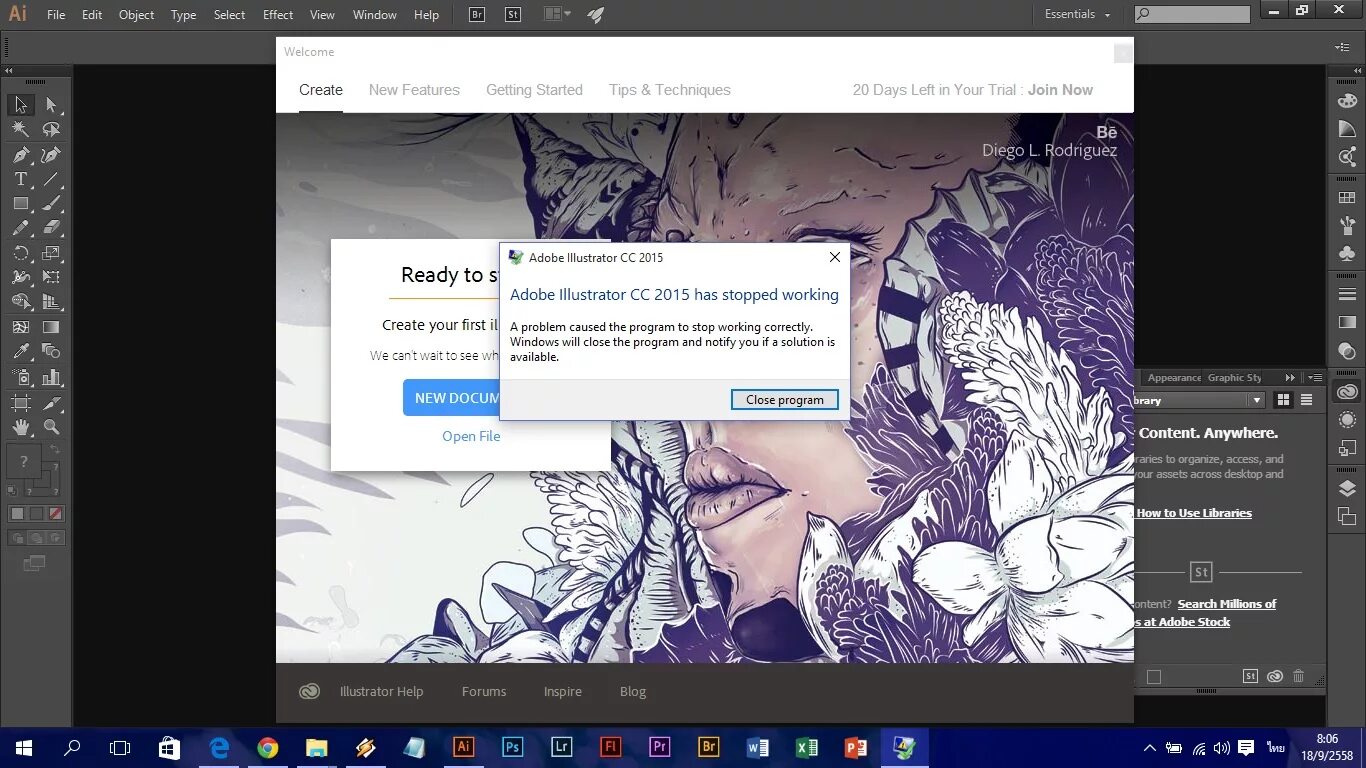Select the Rectangle tool

tap(20, 201)
